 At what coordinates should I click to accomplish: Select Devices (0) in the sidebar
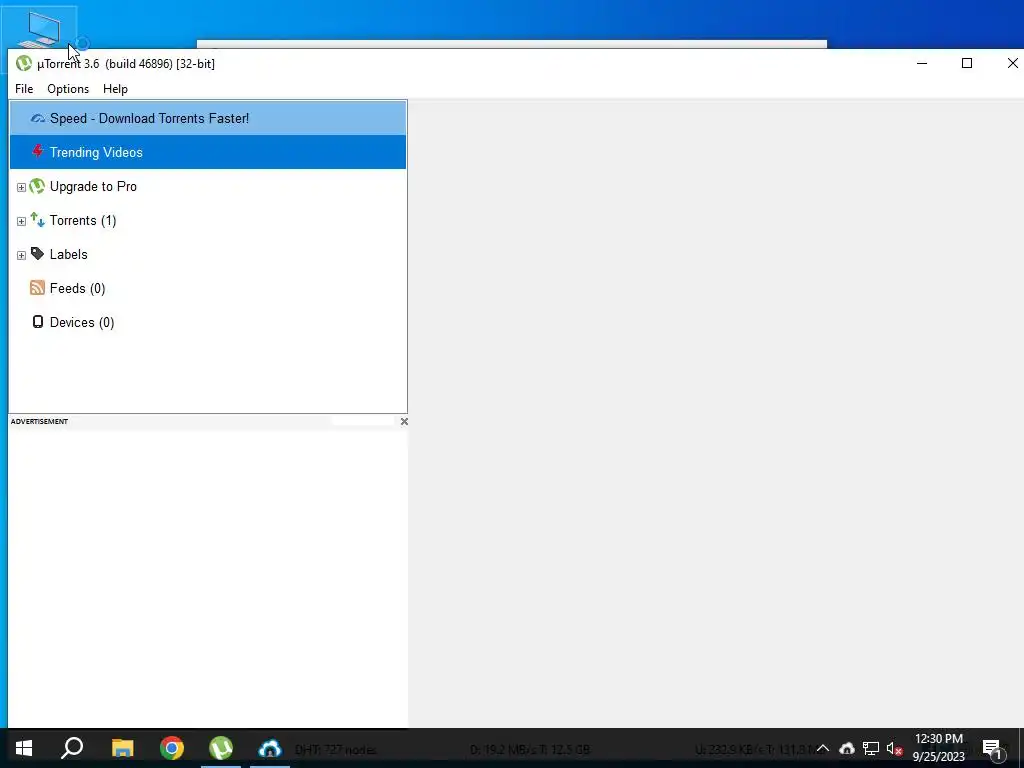pyautogui.click(x=82, y=322)
